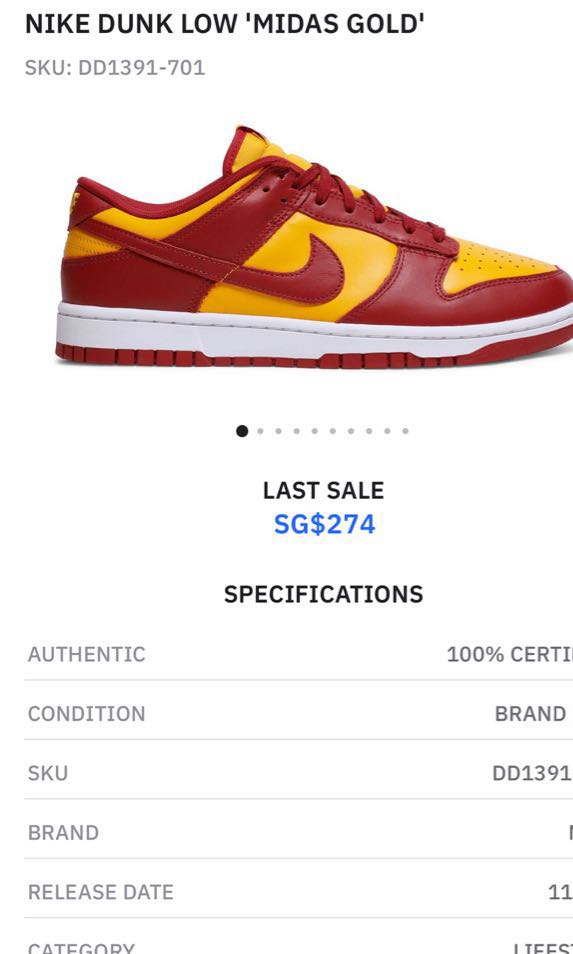Open the Midas Gold sneaker product image
573x954 pixels.
[316, 246]
